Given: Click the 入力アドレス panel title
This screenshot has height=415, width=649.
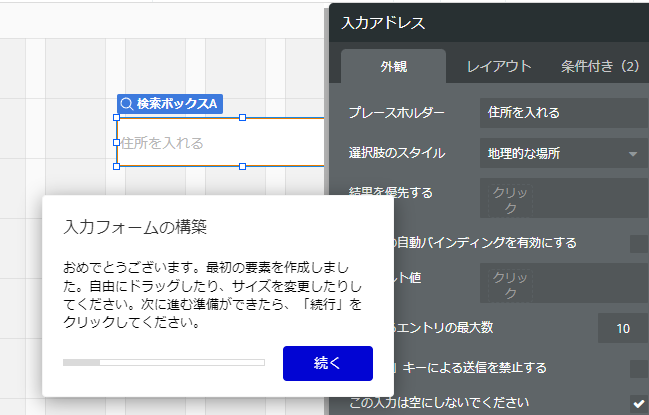Looking at the screenshot, I should 383,23.
